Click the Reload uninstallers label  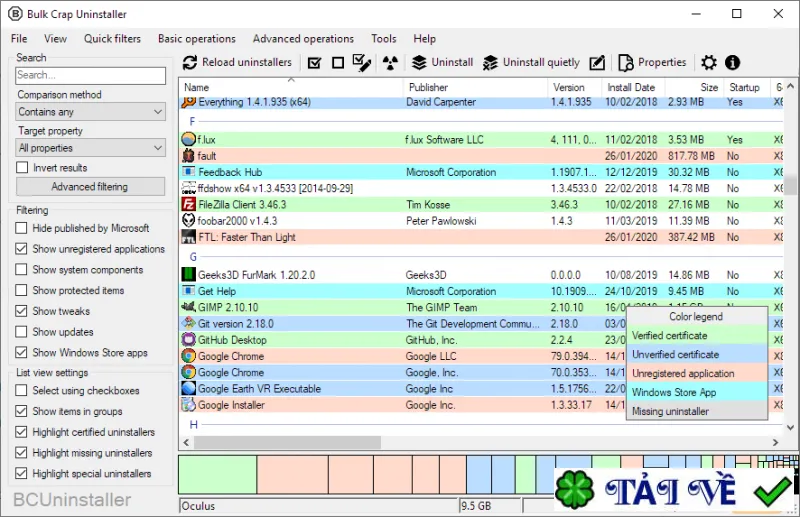(247, 62)
